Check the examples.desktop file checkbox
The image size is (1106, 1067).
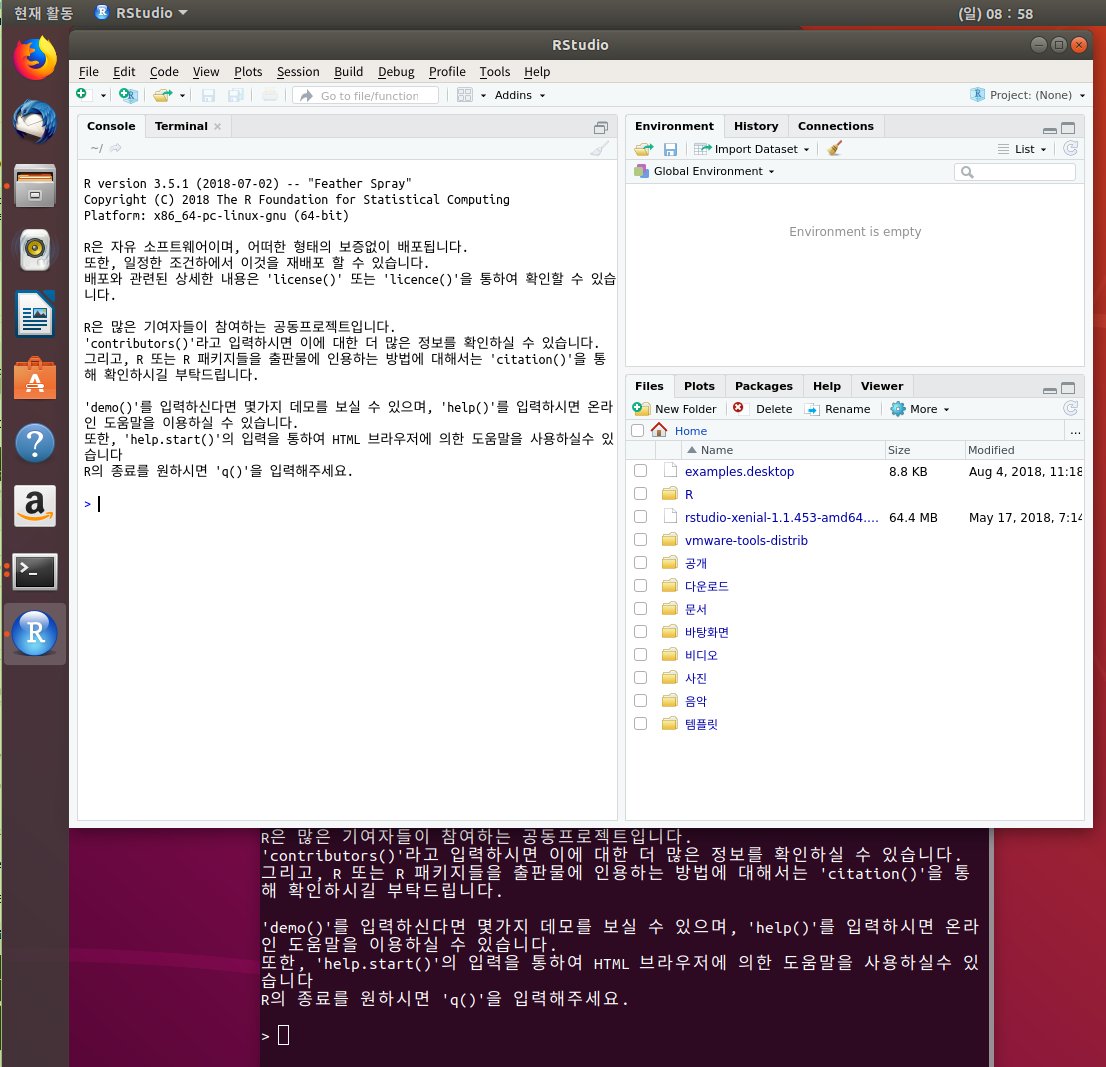[640, 470]
